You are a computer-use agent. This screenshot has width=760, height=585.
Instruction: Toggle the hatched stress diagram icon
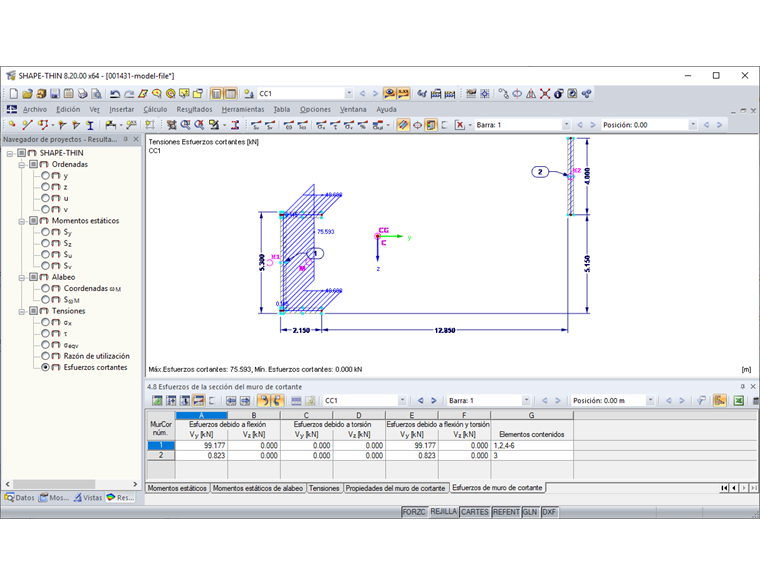point(403,125)
